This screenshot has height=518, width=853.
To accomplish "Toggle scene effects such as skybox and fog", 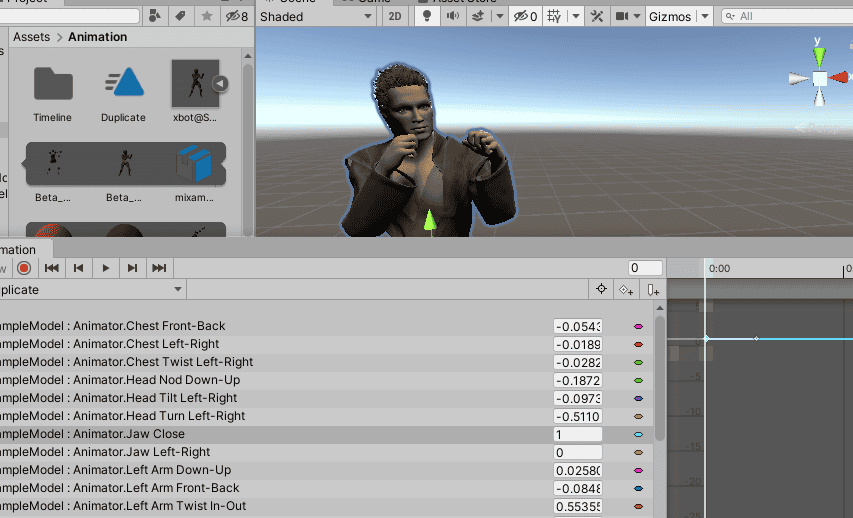I will 478,16.
